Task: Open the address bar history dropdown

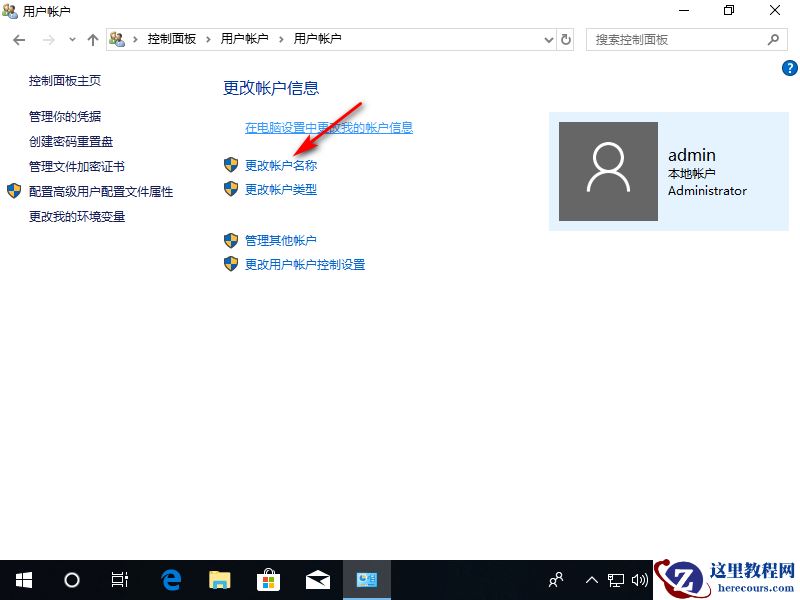Action: click(547, 39)
